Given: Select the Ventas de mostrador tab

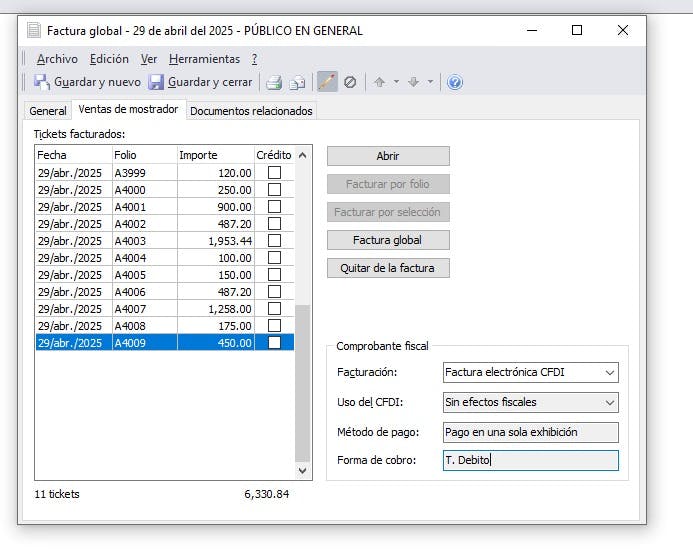Looking at the screenshot, I should pos(128,109).
